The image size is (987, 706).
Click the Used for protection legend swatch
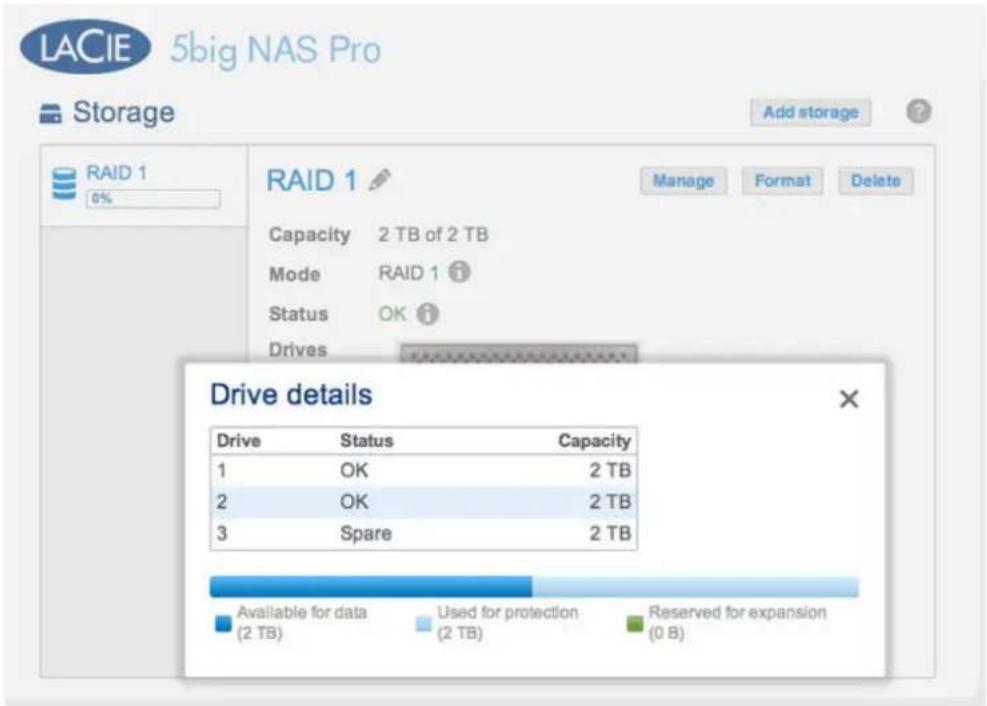click(424, 624)
